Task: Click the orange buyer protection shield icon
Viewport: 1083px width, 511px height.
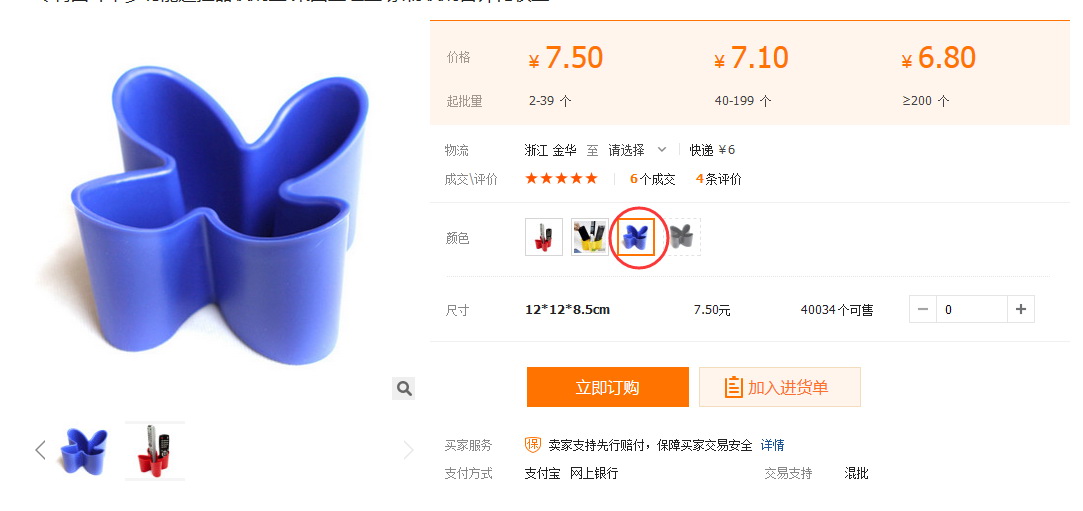Action: tap(533, 445)
